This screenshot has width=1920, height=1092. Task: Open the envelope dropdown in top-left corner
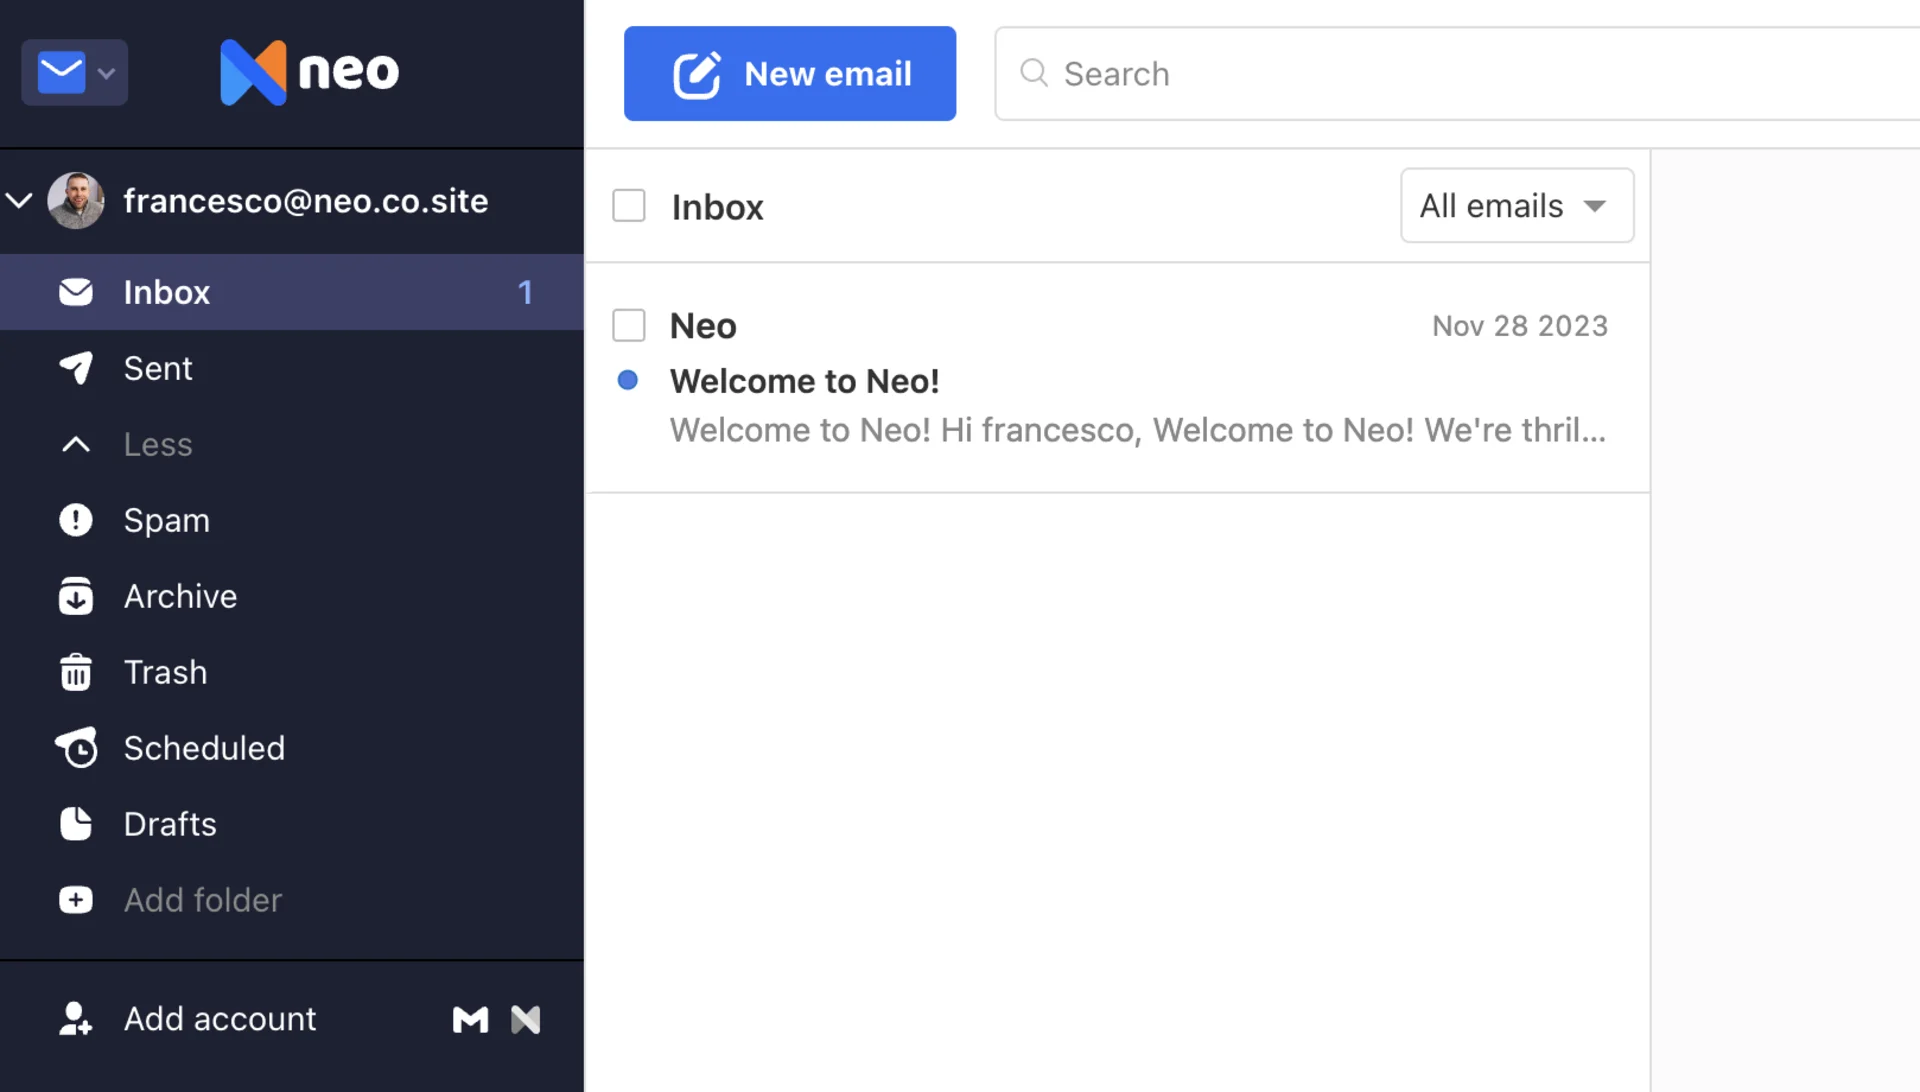pyautogui.click(x=74, y=72)
